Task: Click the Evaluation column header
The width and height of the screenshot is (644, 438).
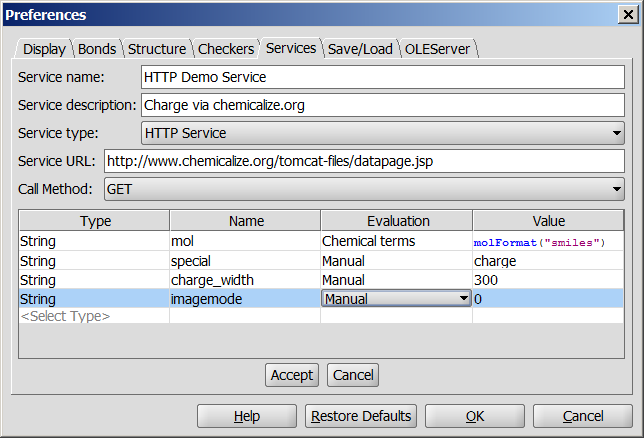Action: (397, 221)
